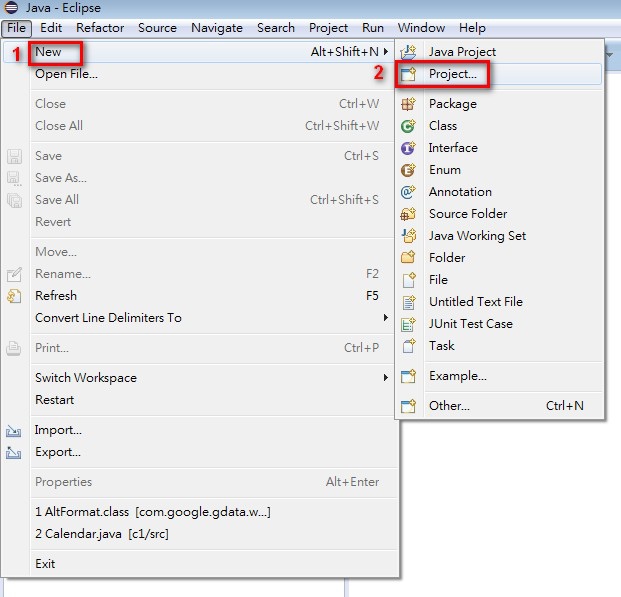Choose Exit from File menu
This screenshot has height=597, width=621.
tap(198, 564)
